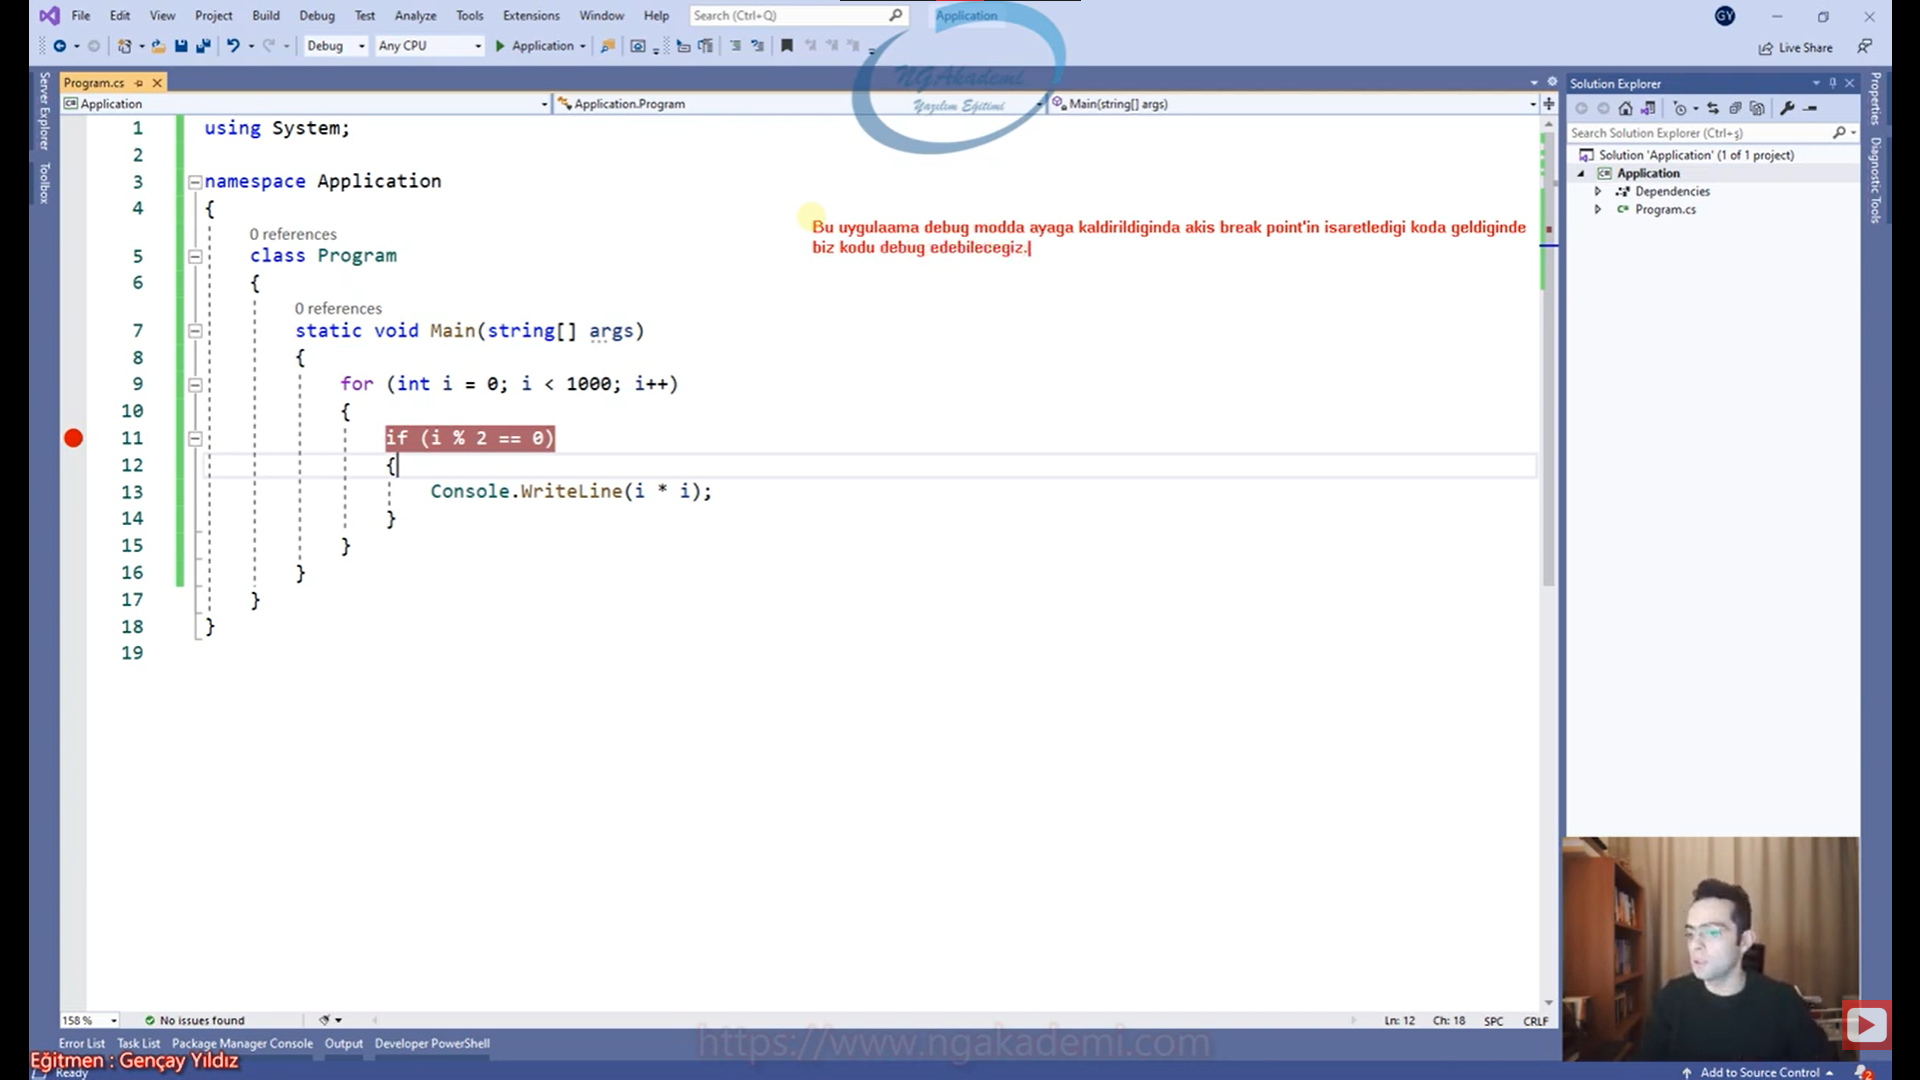Click the GY account avatar

(1725, 16)
